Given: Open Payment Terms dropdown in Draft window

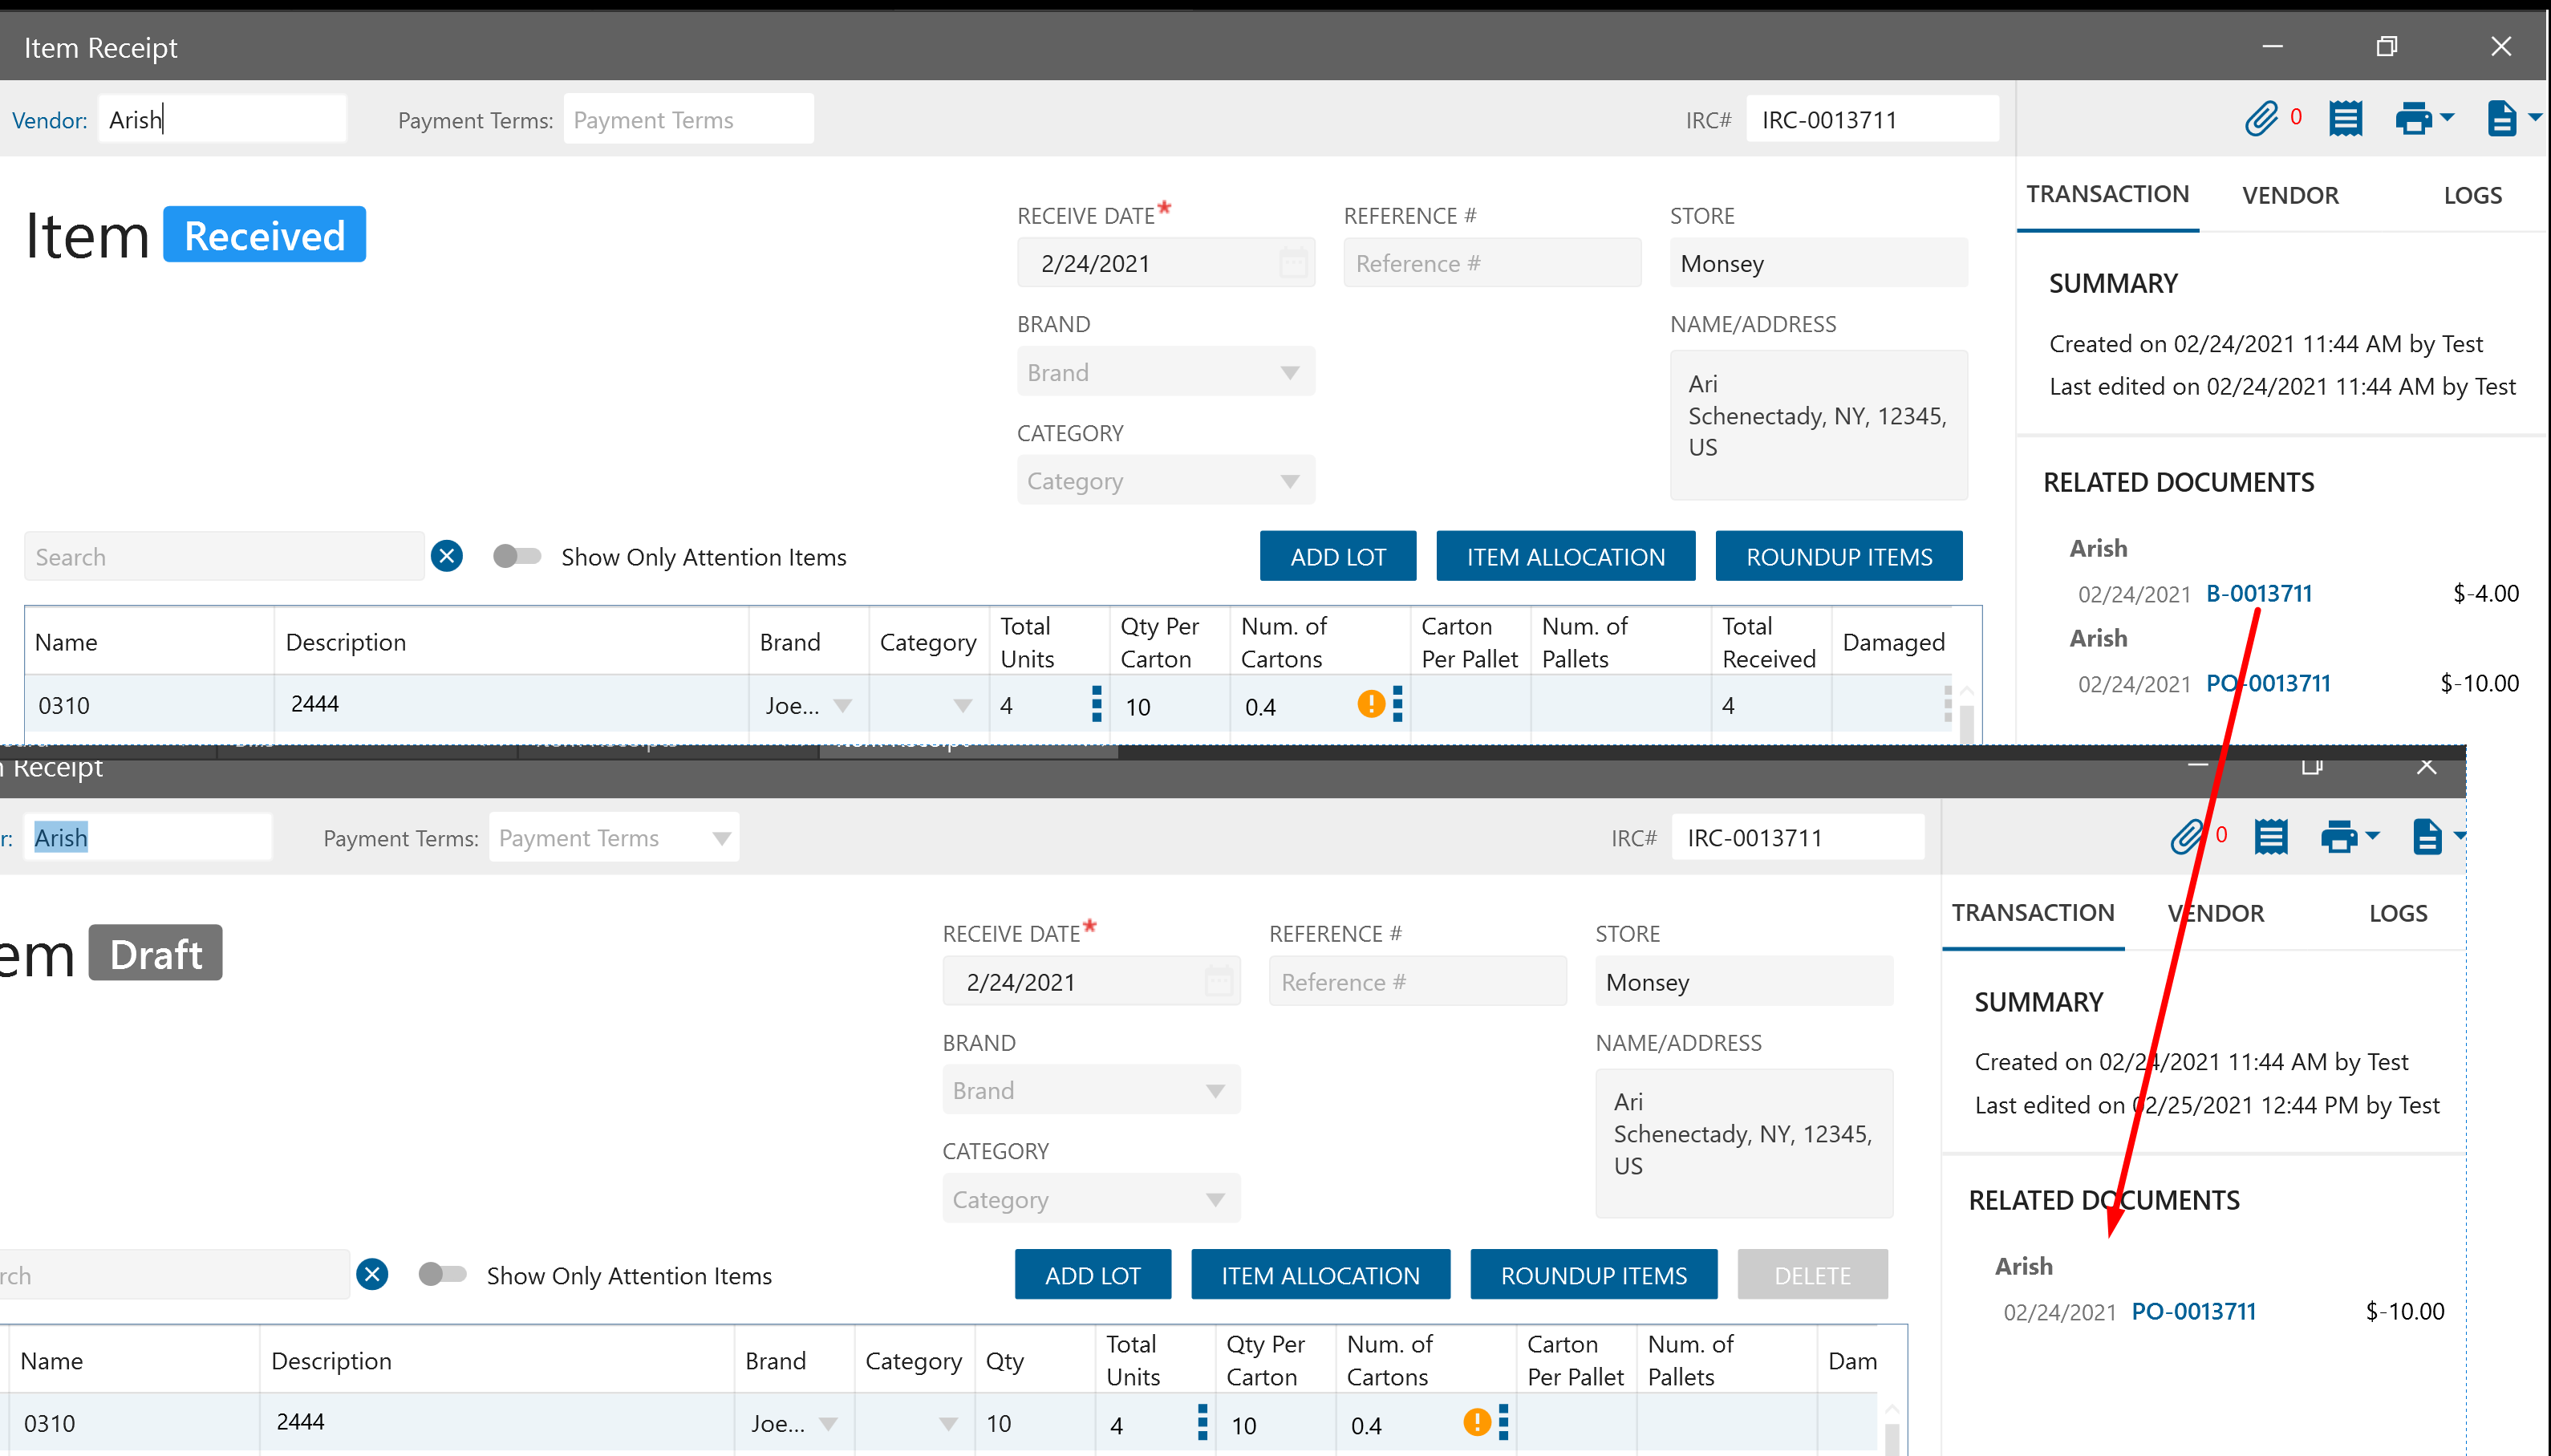Looking at the screenshot, I should point(721,838).
